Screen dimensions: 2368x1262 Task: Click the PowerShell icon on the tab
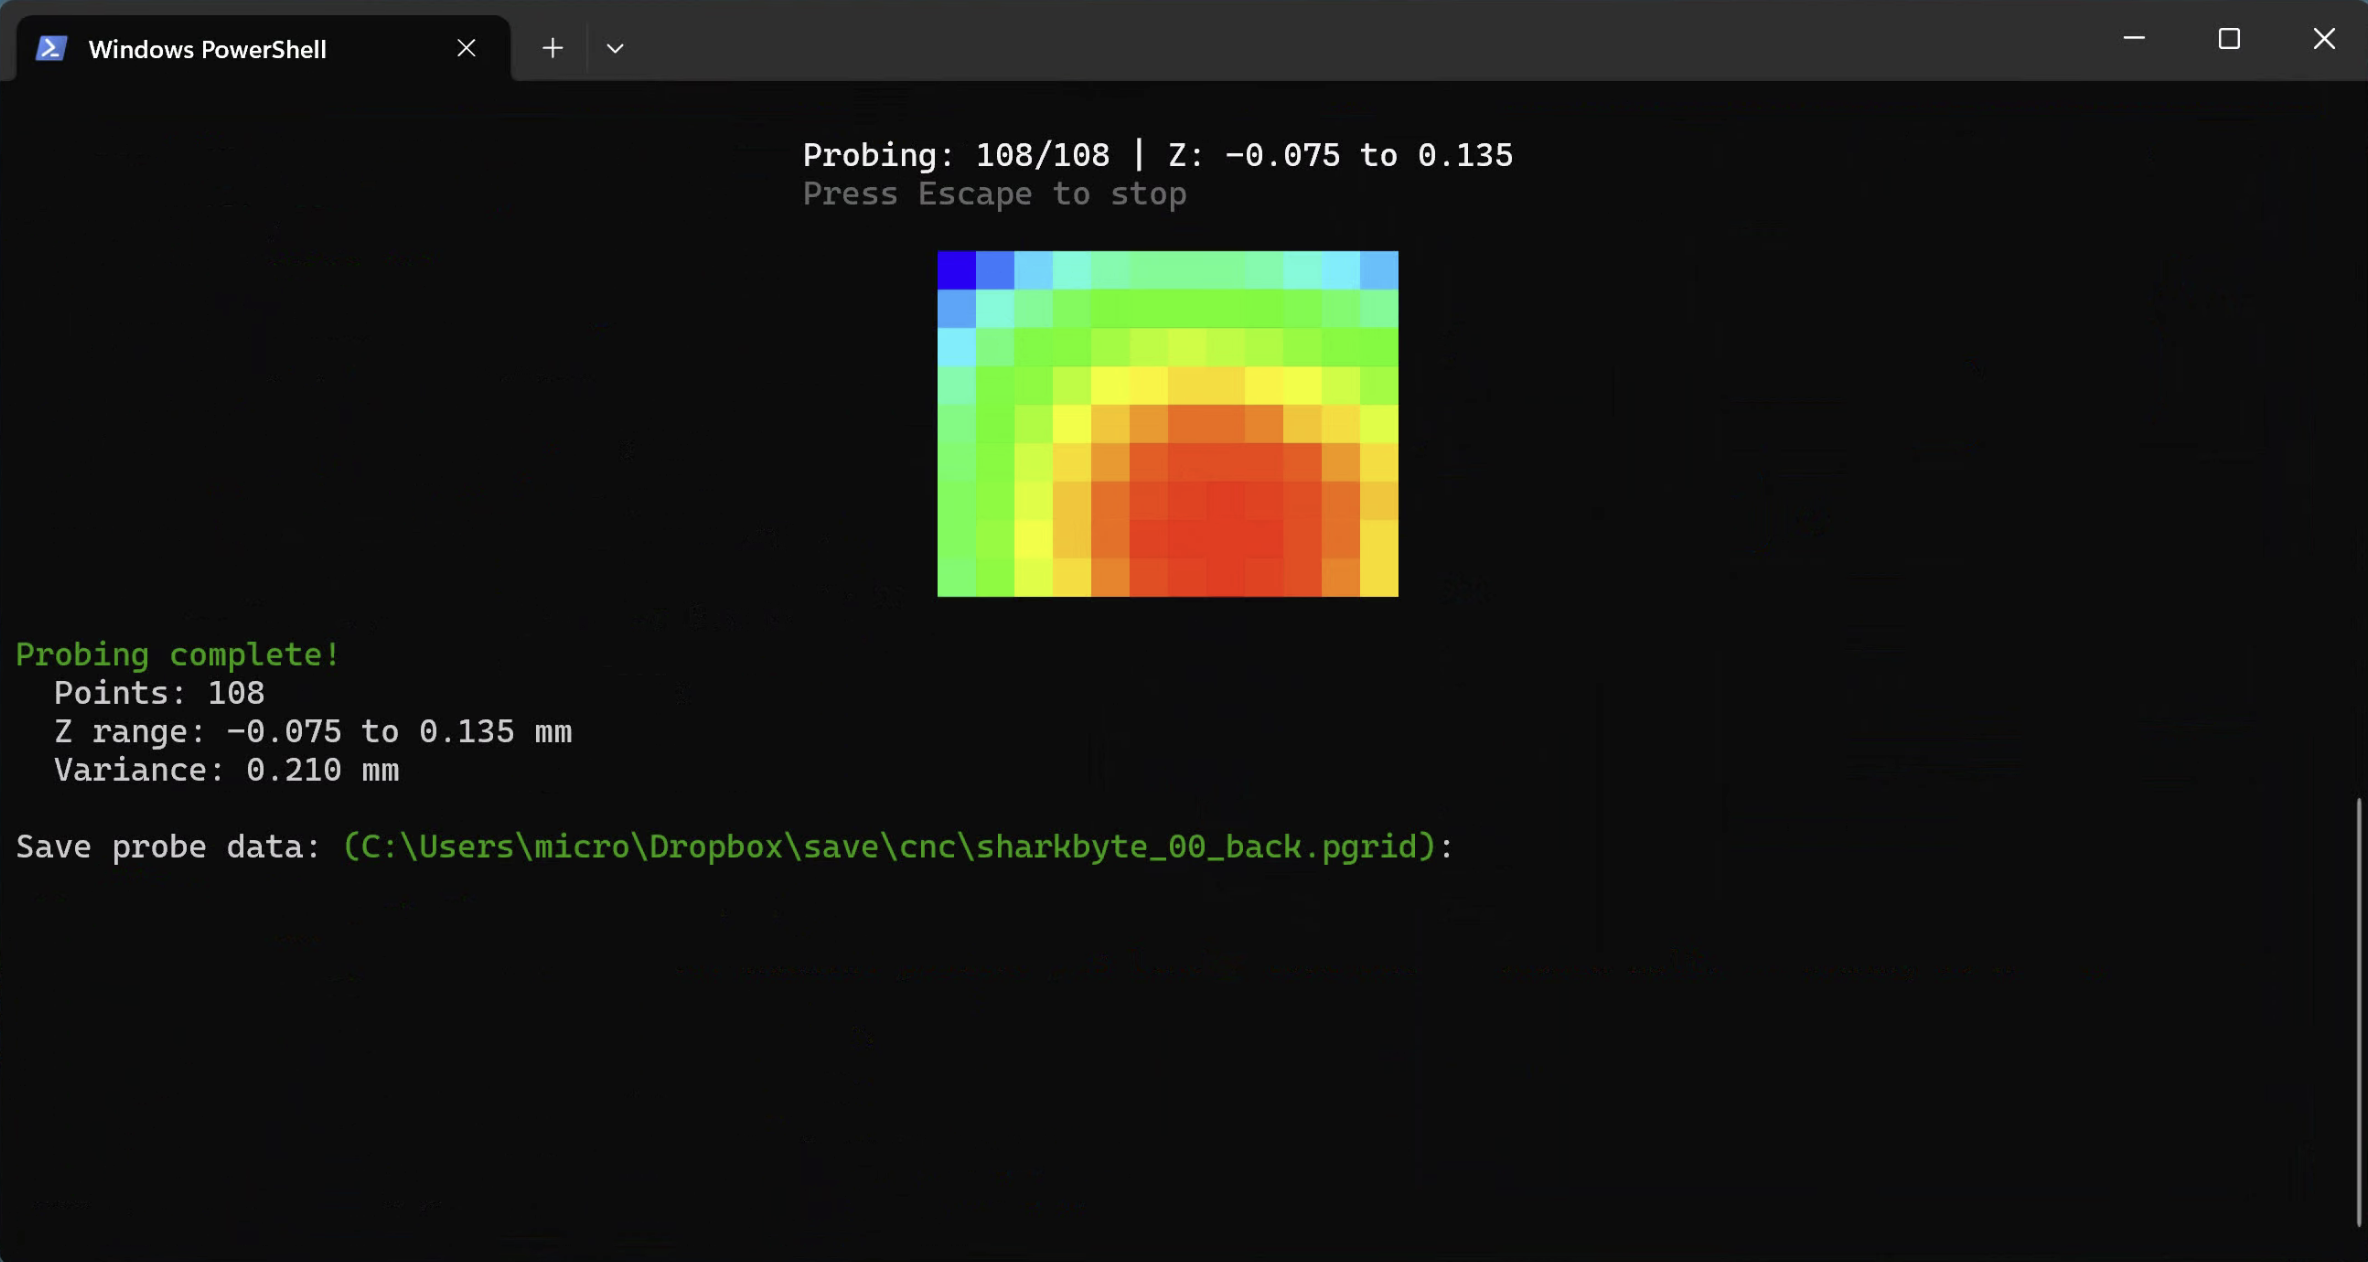click(x=51, y=47)
